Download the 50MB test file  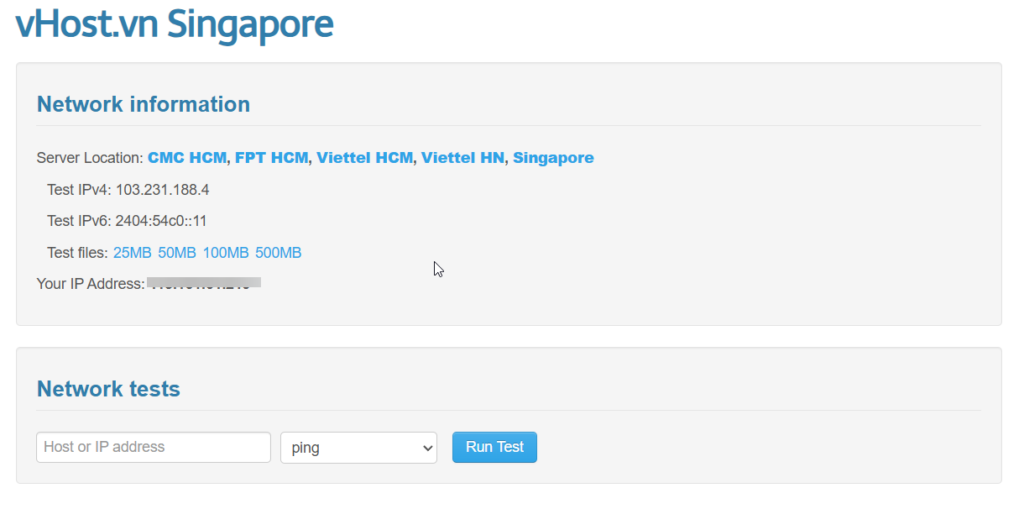tap(176, 253)
